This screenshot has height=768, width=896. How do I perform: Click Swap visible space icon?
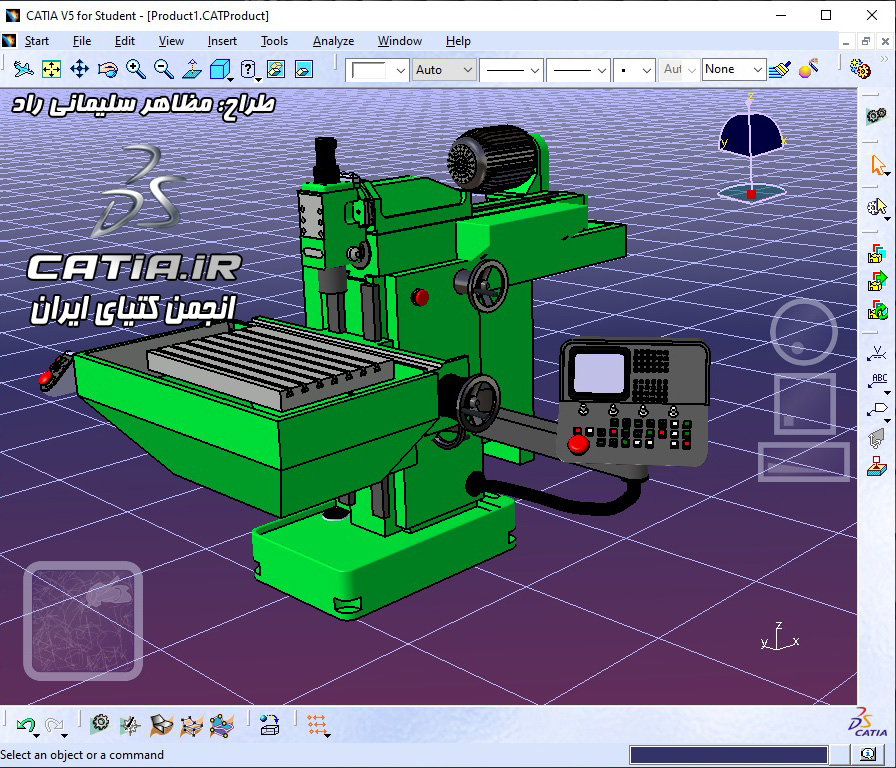point(304,70)
